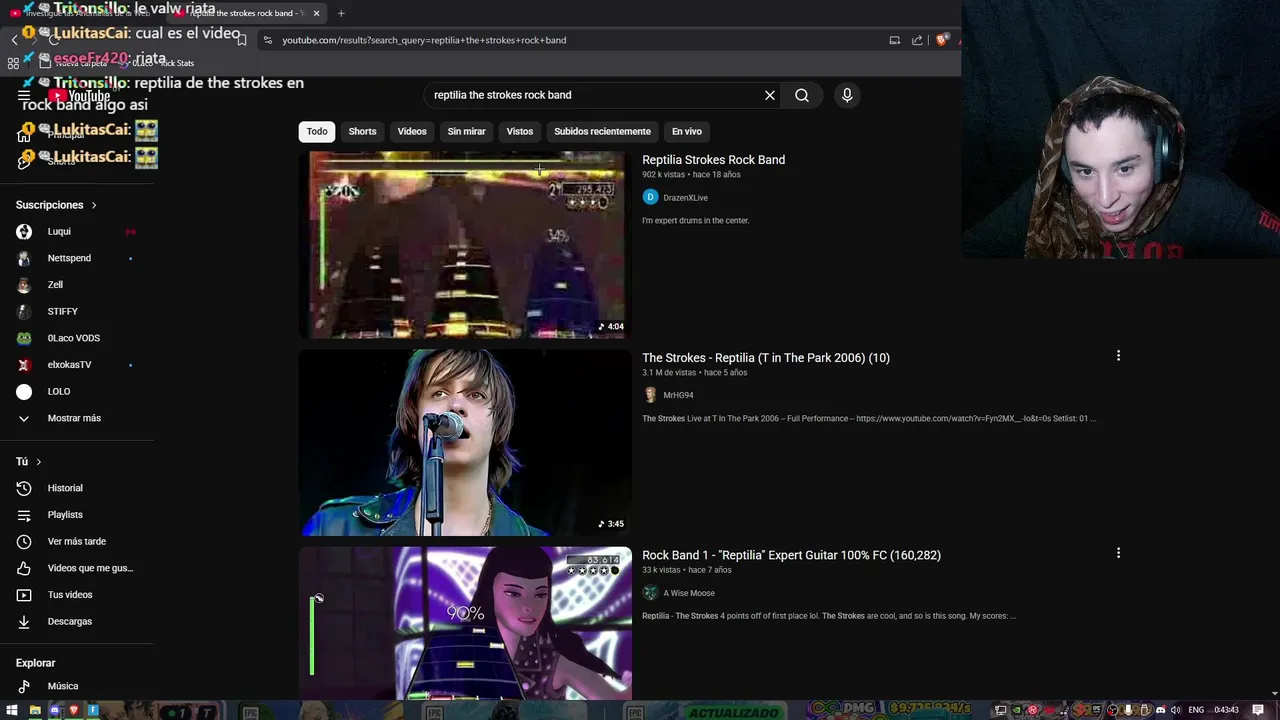Open Brave Shields icon in address bar
This screenshot has height=720, width=1280.
point(942,40)
